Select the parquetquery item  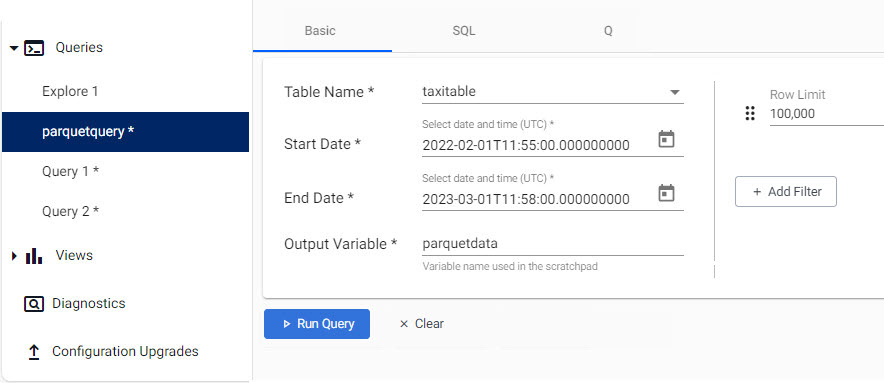click(126, 131)
